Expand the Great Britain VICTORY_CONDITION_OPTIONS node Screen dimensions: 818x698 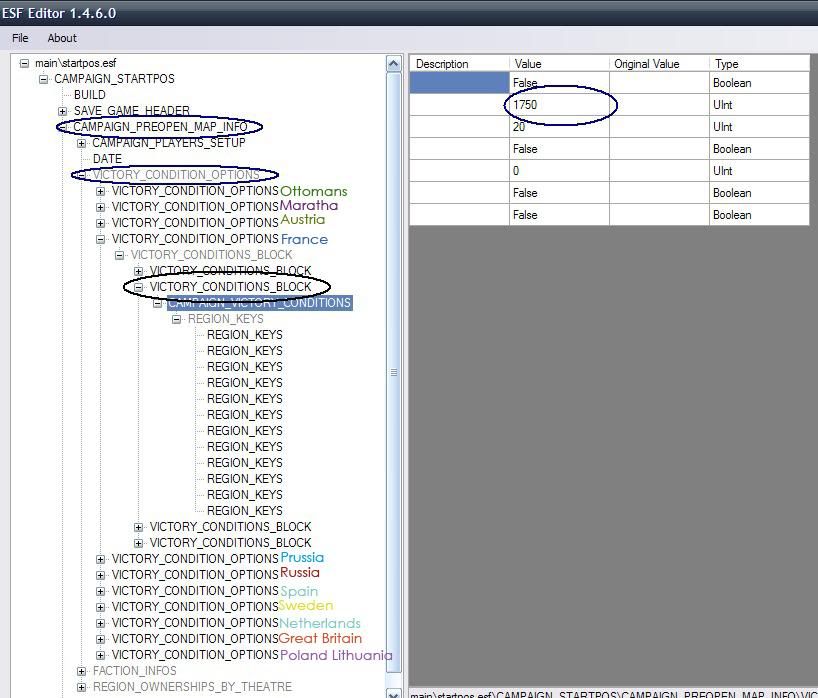point(101,639)
